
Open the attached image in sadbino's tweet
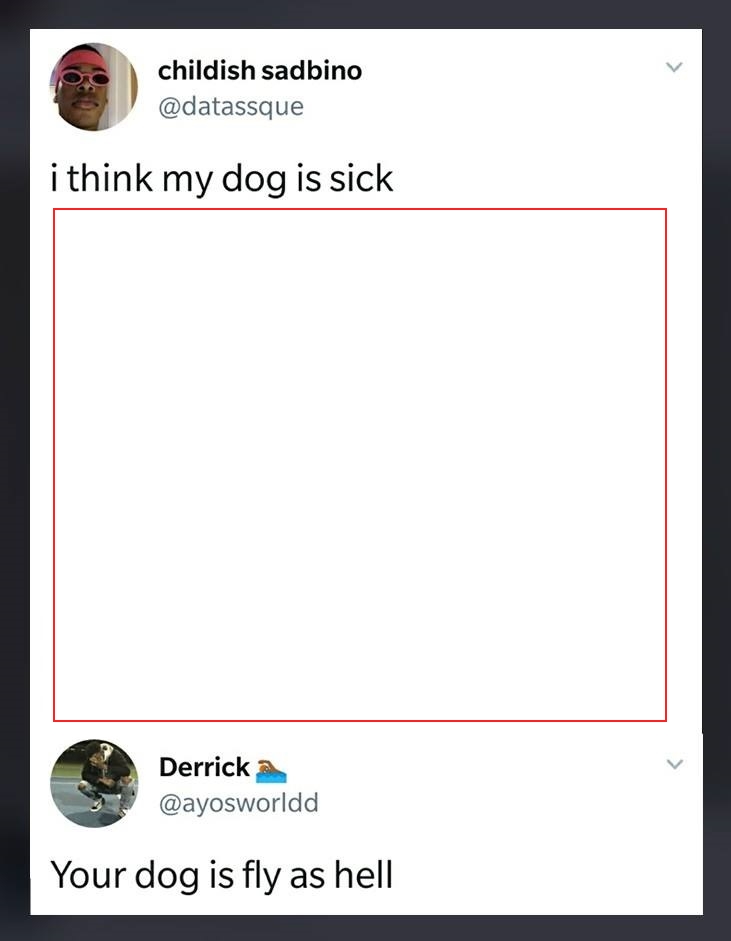click(359, 464)
